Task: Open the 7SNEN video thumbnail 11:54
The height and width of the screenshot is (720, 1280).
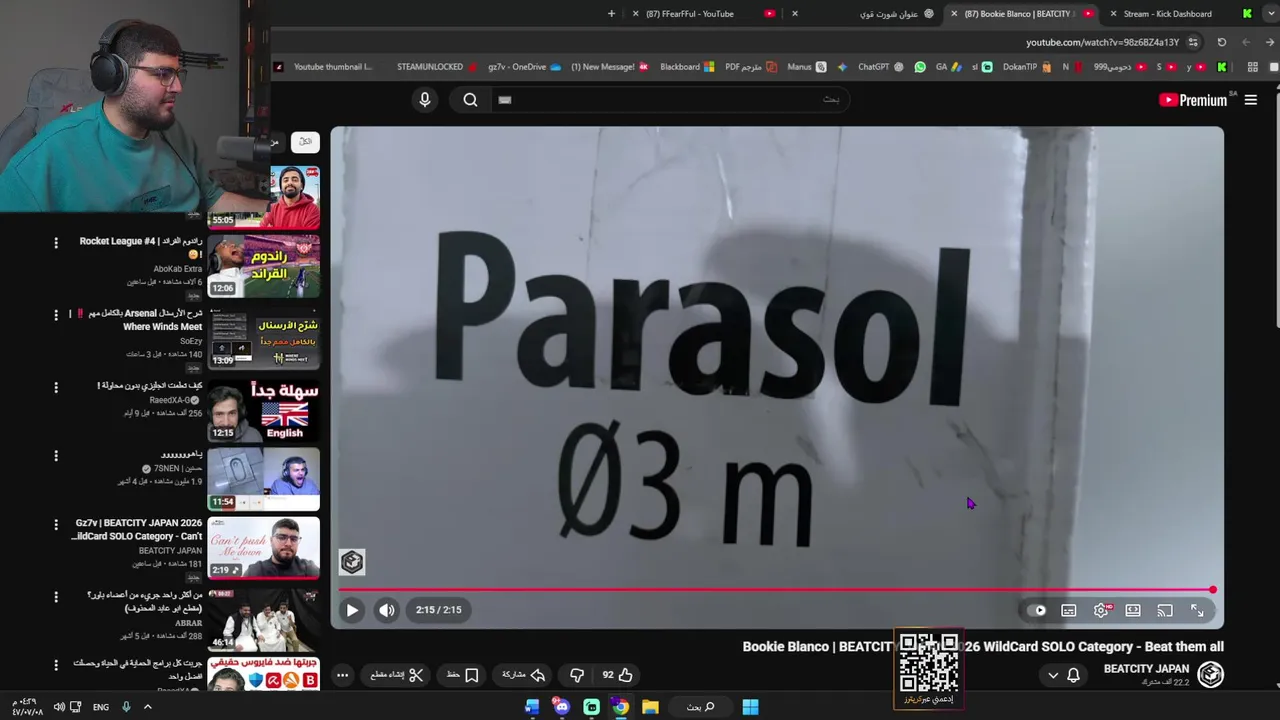Action: point(264,480)
